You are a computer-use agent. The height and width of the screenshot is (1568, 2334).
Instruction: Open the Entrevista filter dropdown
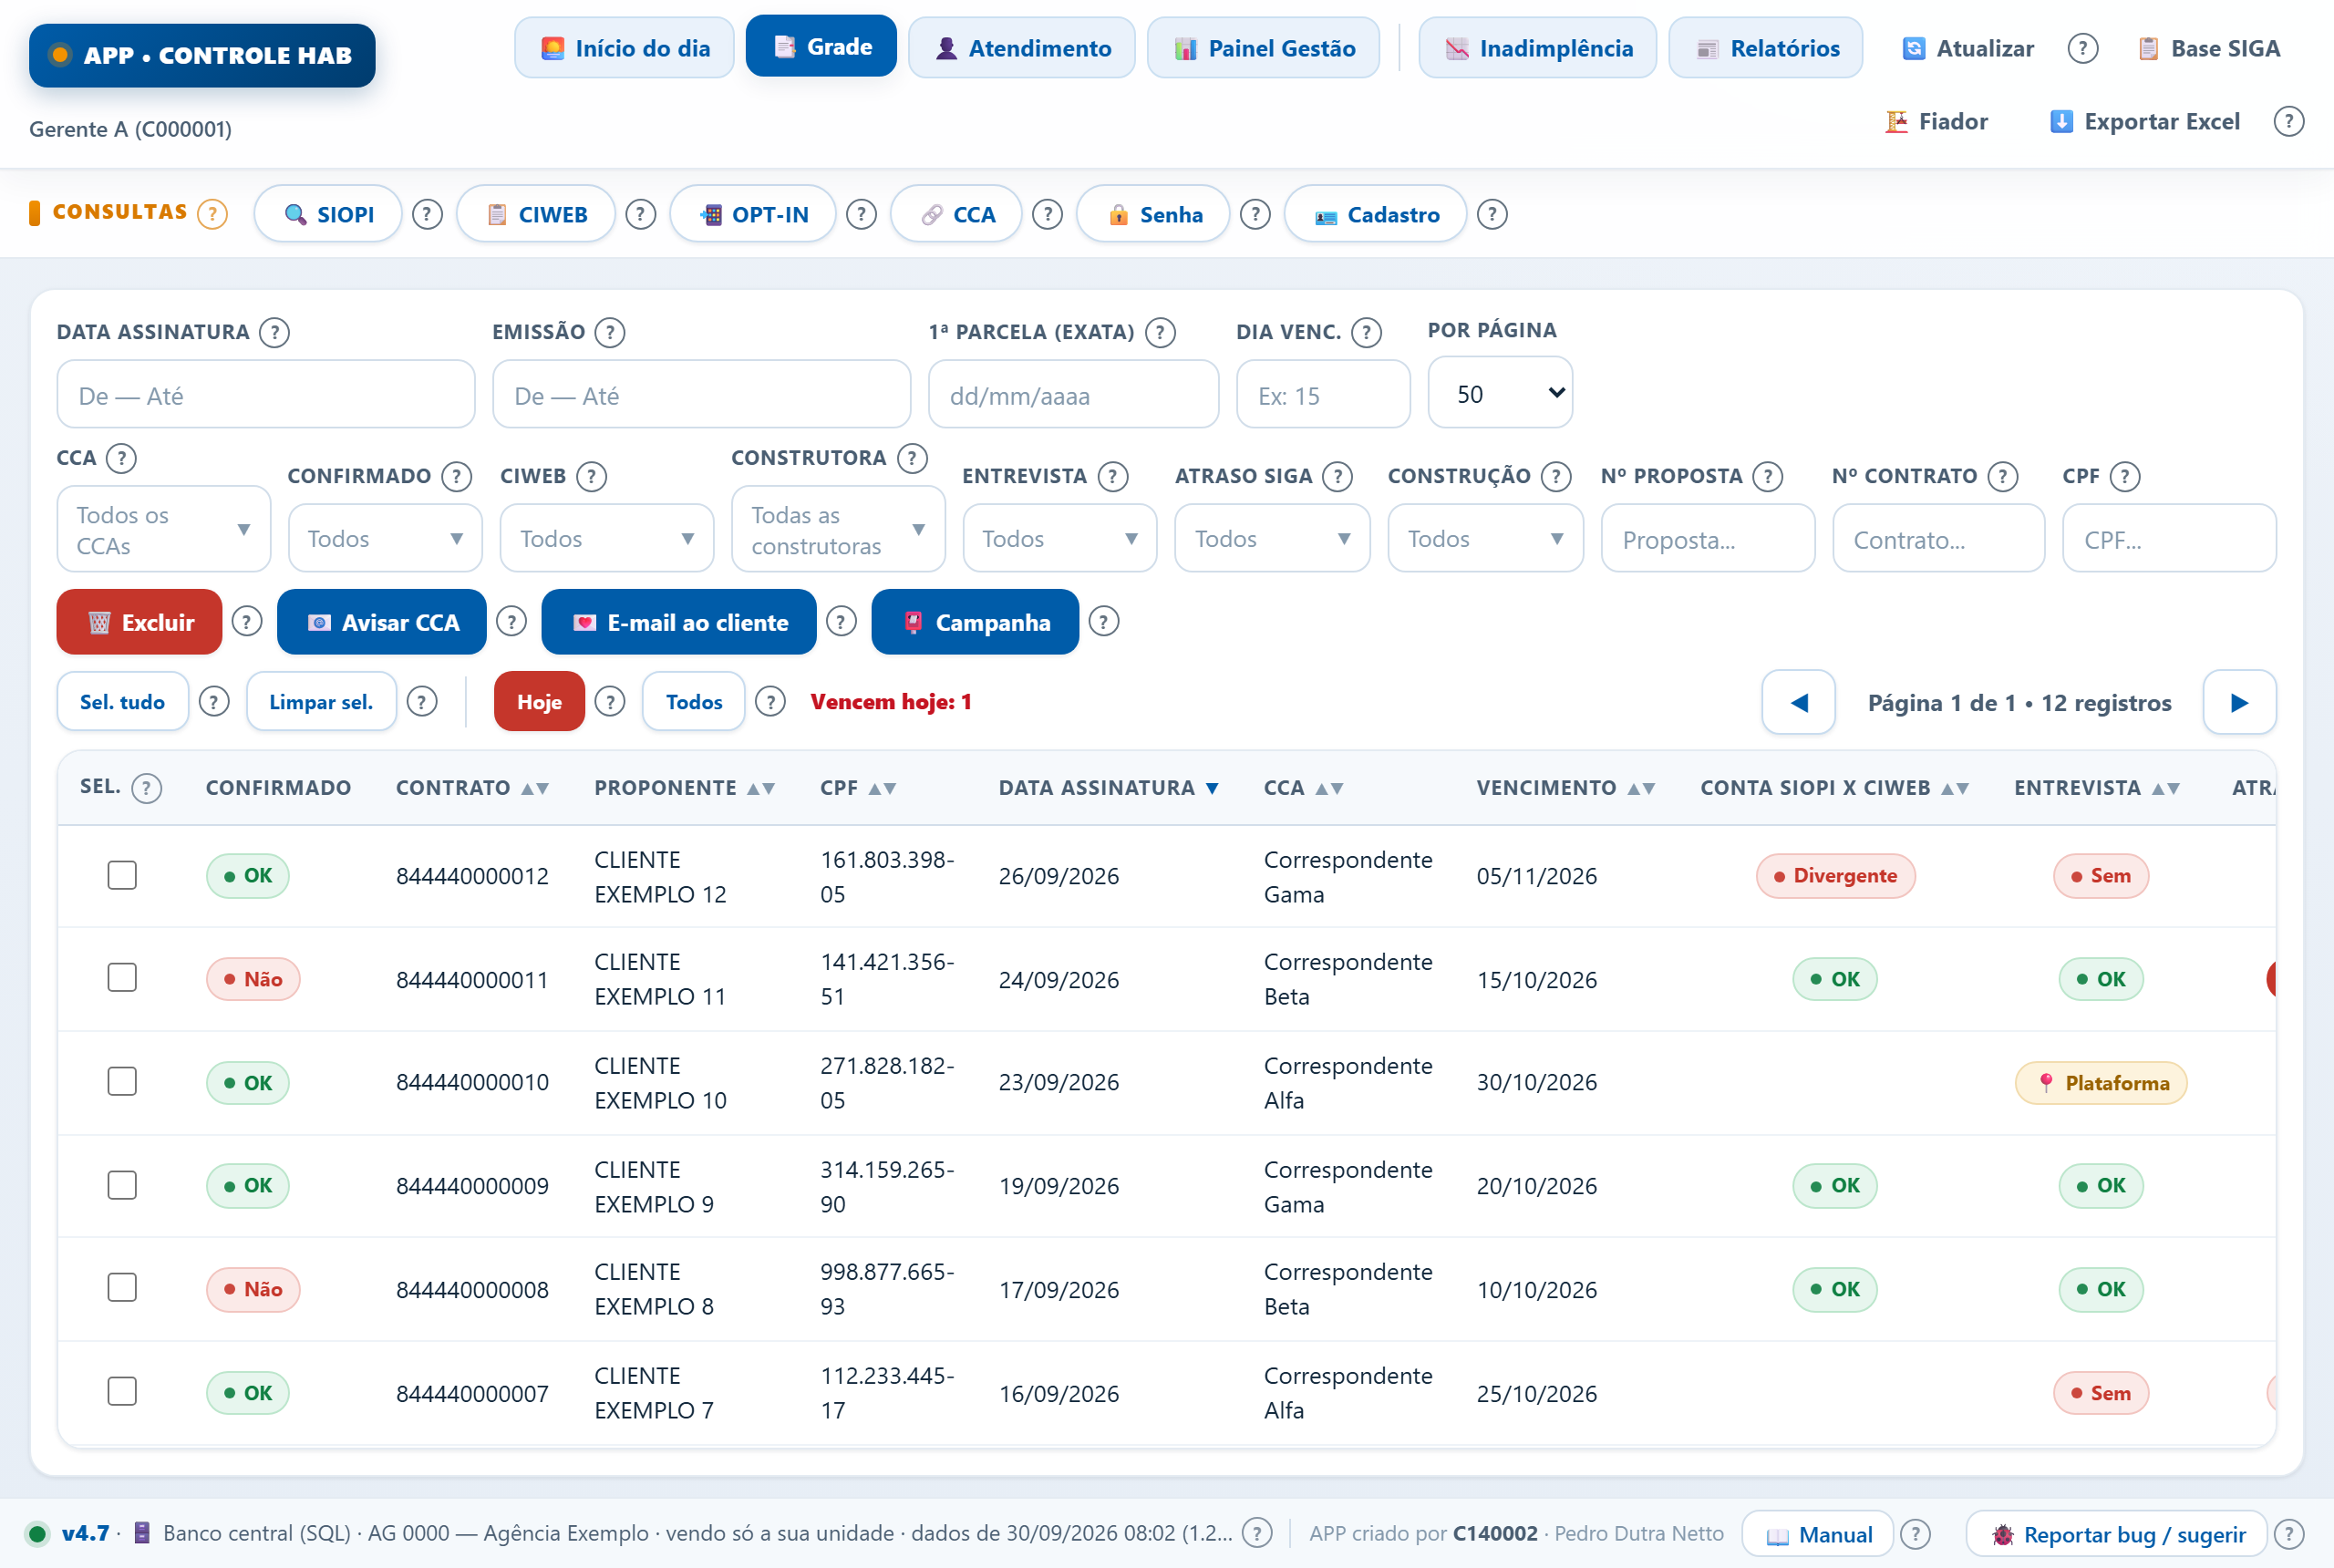coord(1059,538)
